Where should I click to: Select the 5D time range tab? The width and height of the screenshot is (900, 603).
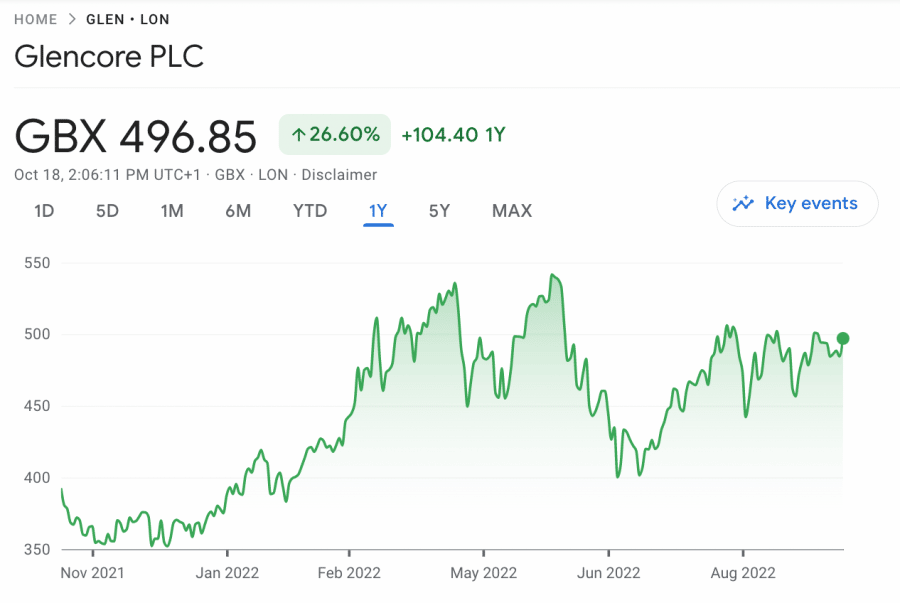coord(107,211)
